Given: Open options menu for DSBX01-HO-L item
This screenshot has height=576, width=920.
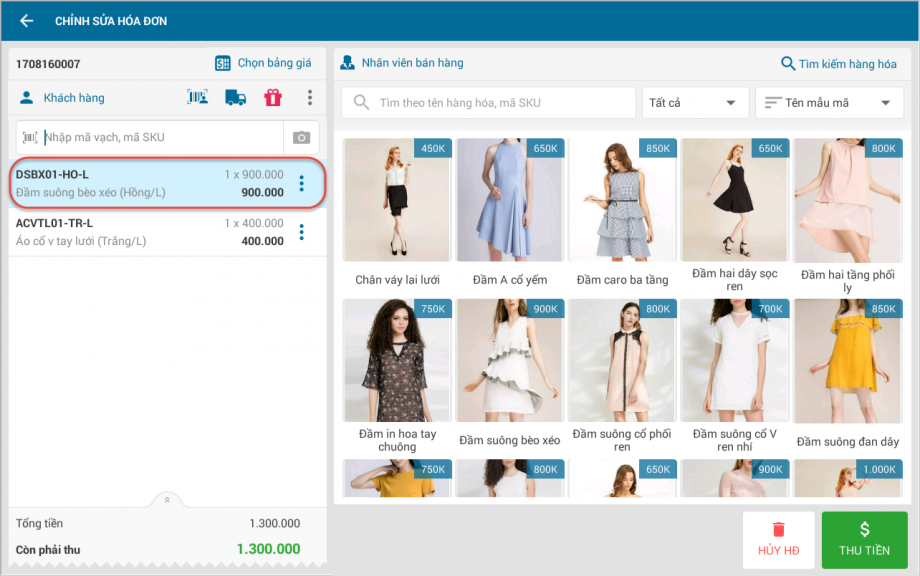Looking at the screenshot, I should point(302,184).
